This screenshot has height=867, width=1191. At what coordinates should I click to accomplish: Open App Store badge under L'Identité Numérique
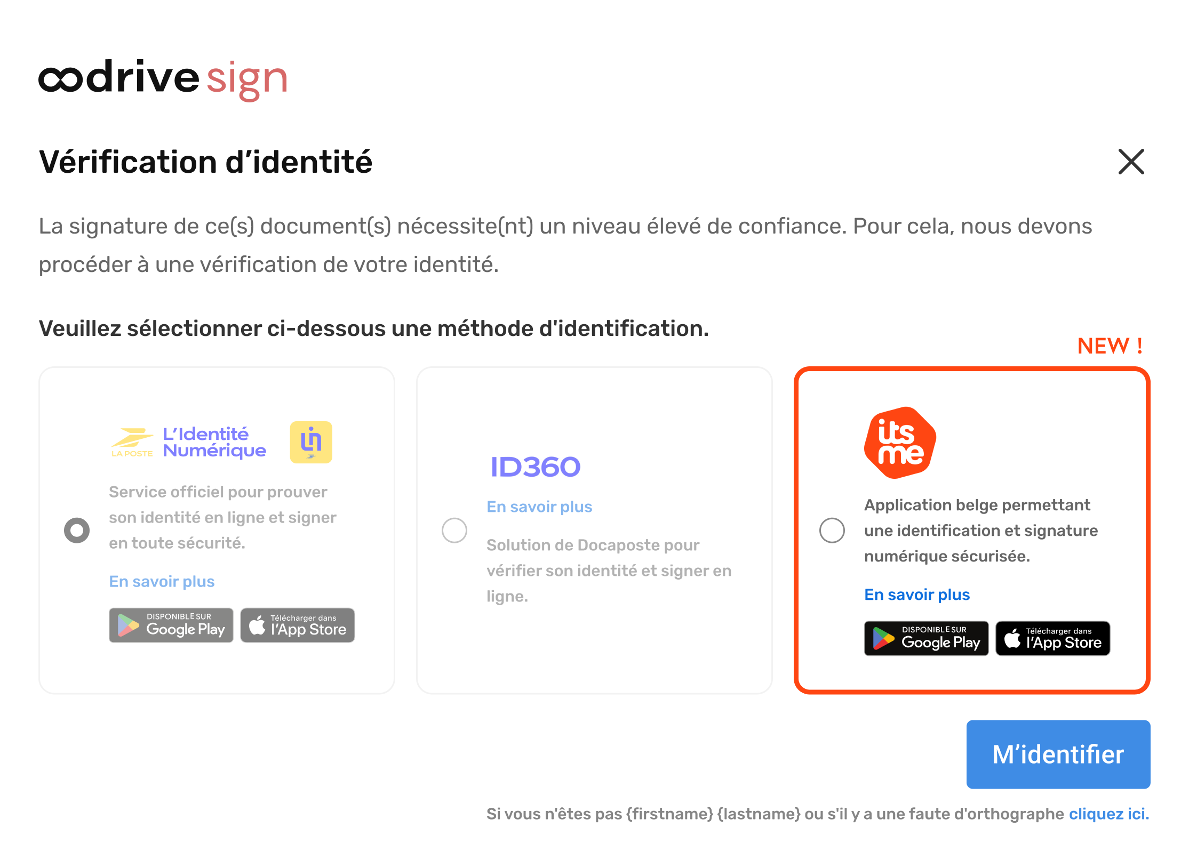(x=298, y=625)
